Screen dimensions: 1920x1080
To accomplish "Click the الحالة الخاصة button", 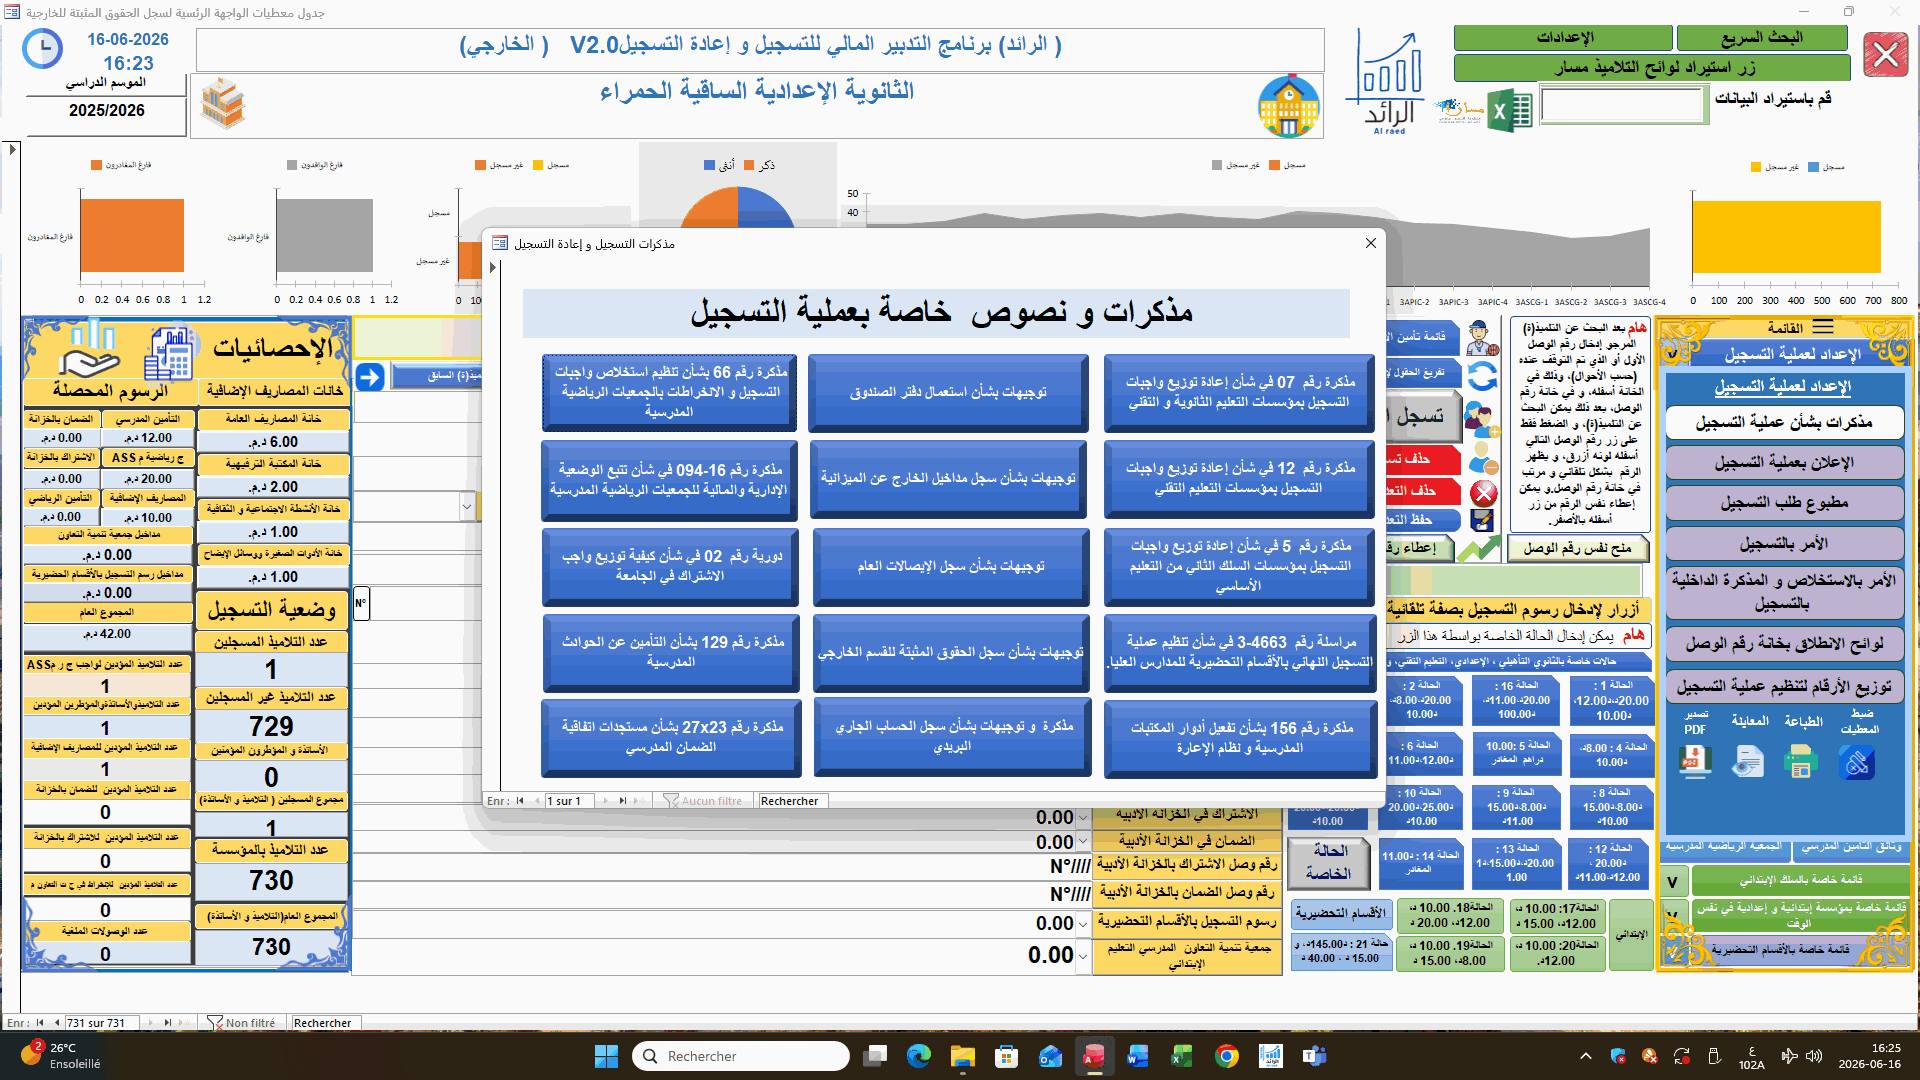I will pos(1328,862).
